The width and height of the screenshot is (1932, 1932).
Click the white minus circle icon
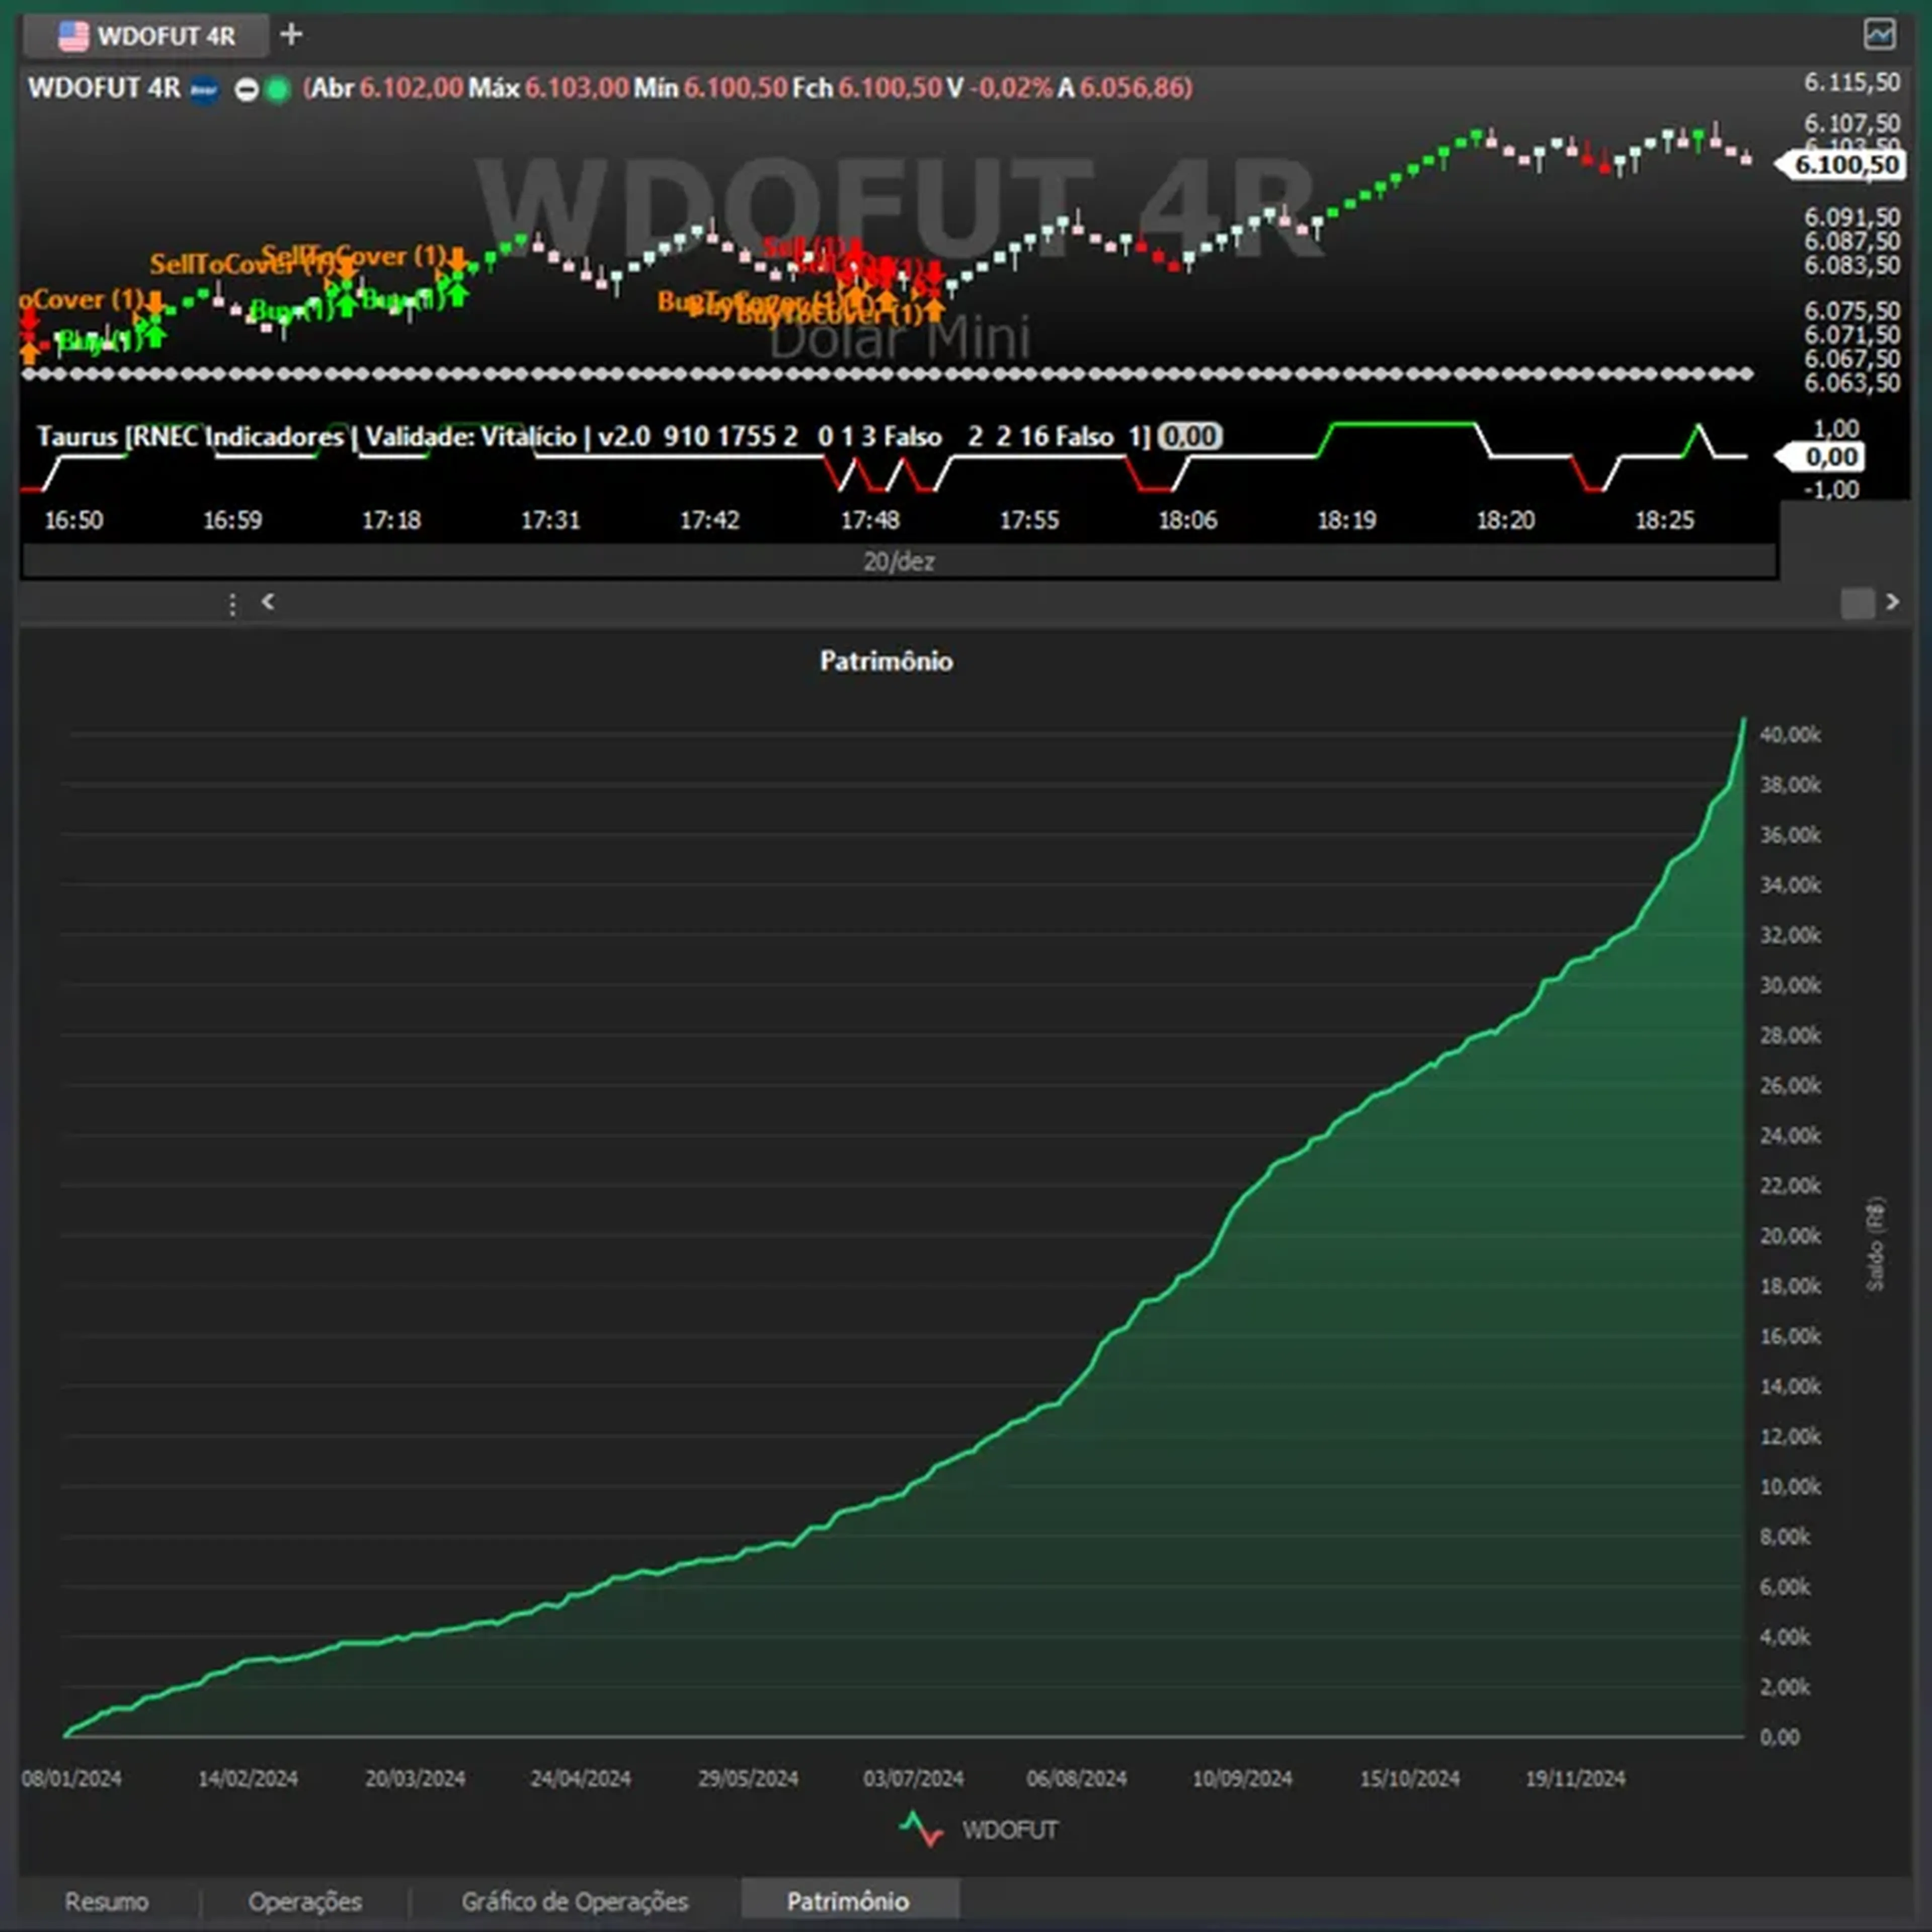[x=246, y=90]
